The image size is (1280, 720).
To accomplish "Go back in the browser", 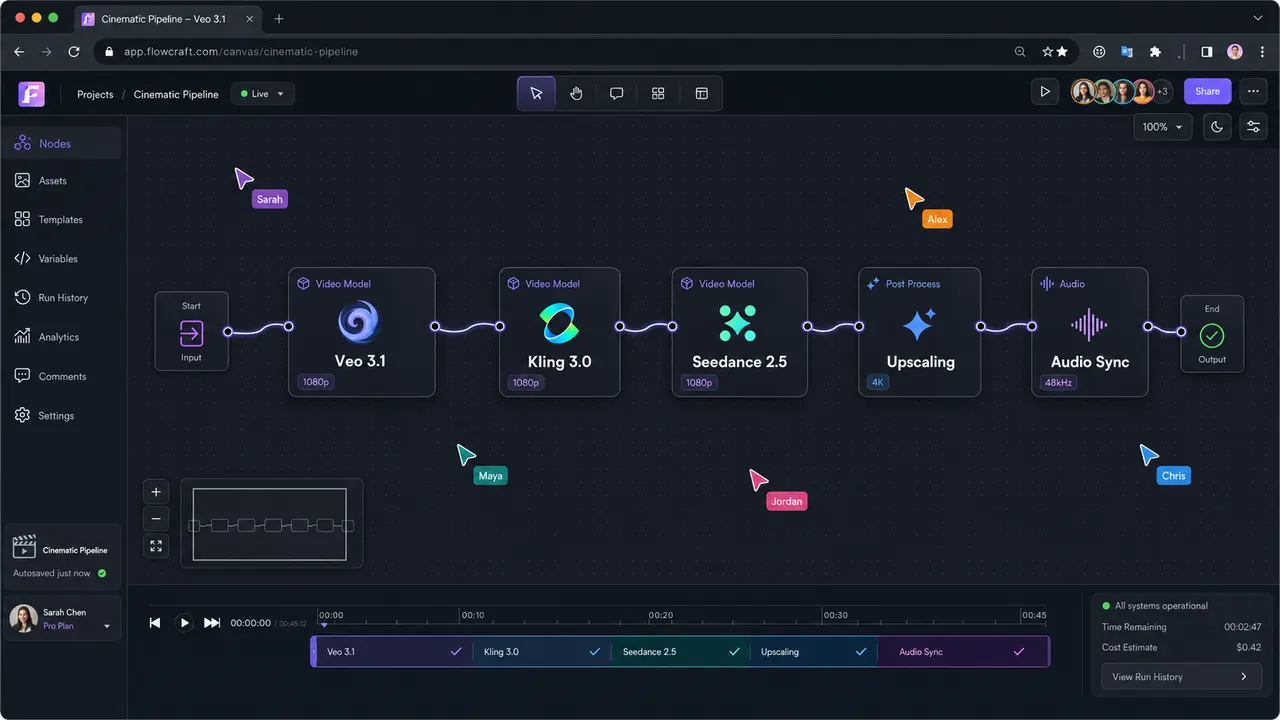I will click(x=19, y=52).
